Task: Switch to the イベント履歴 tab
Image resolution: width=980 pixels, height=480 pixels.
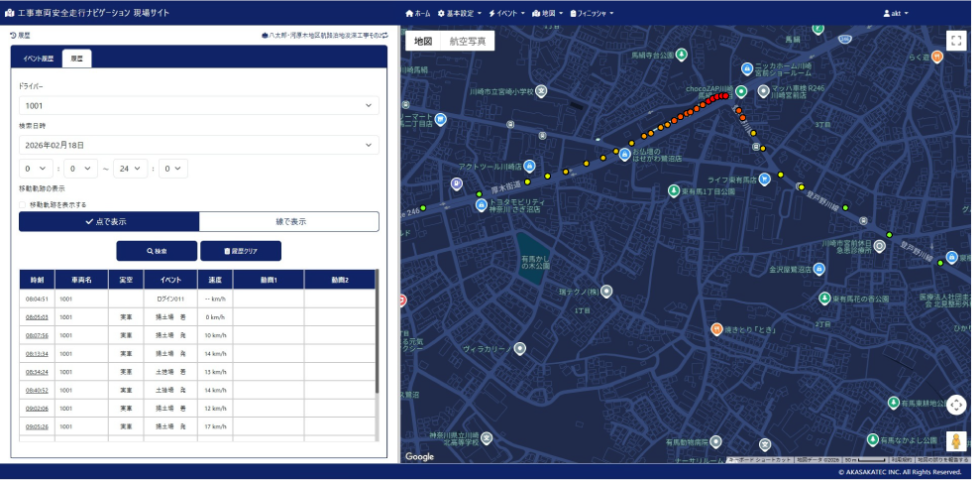Action: click(39, 59)
